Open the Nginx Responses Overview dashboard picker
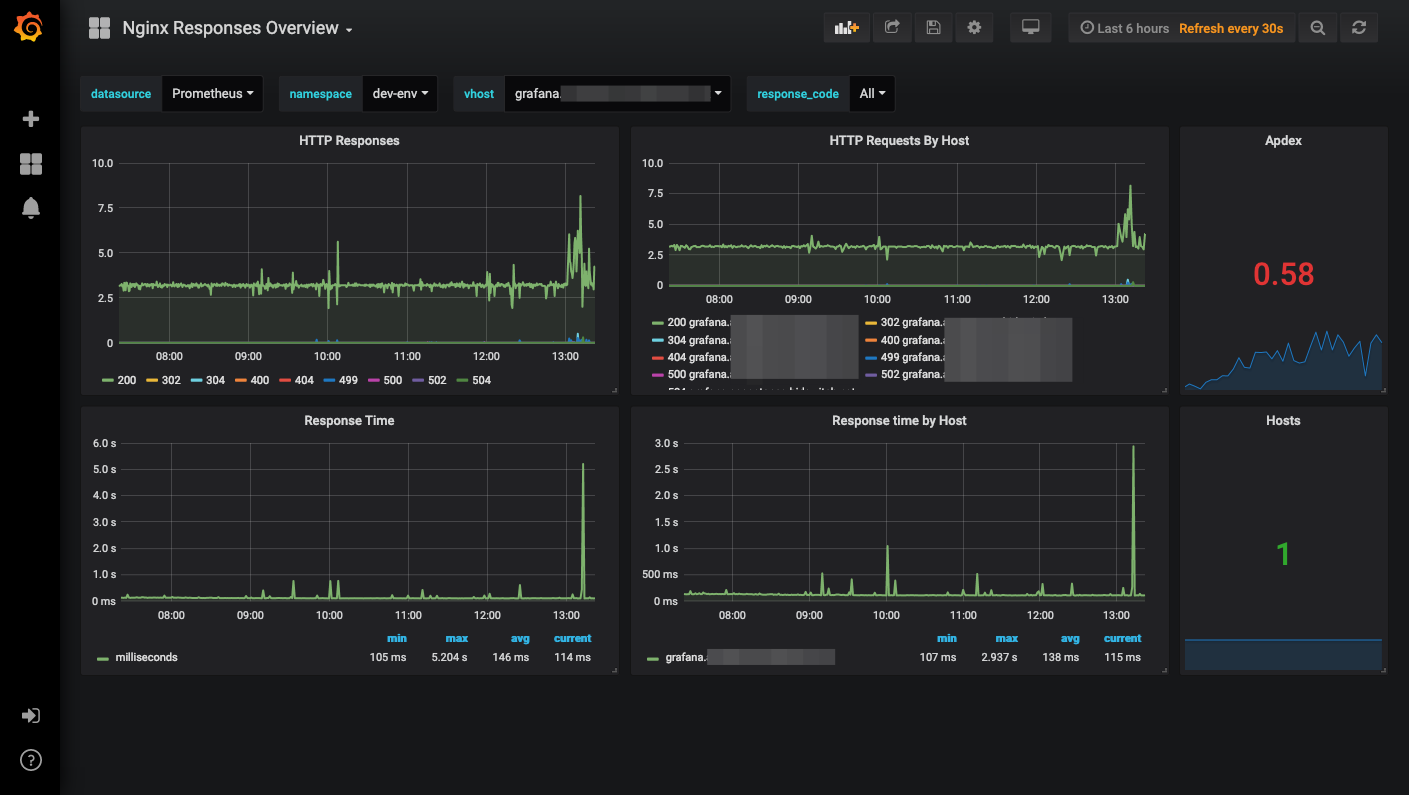1409x795 pixels. pyautogui.click(x=236, y=28)
